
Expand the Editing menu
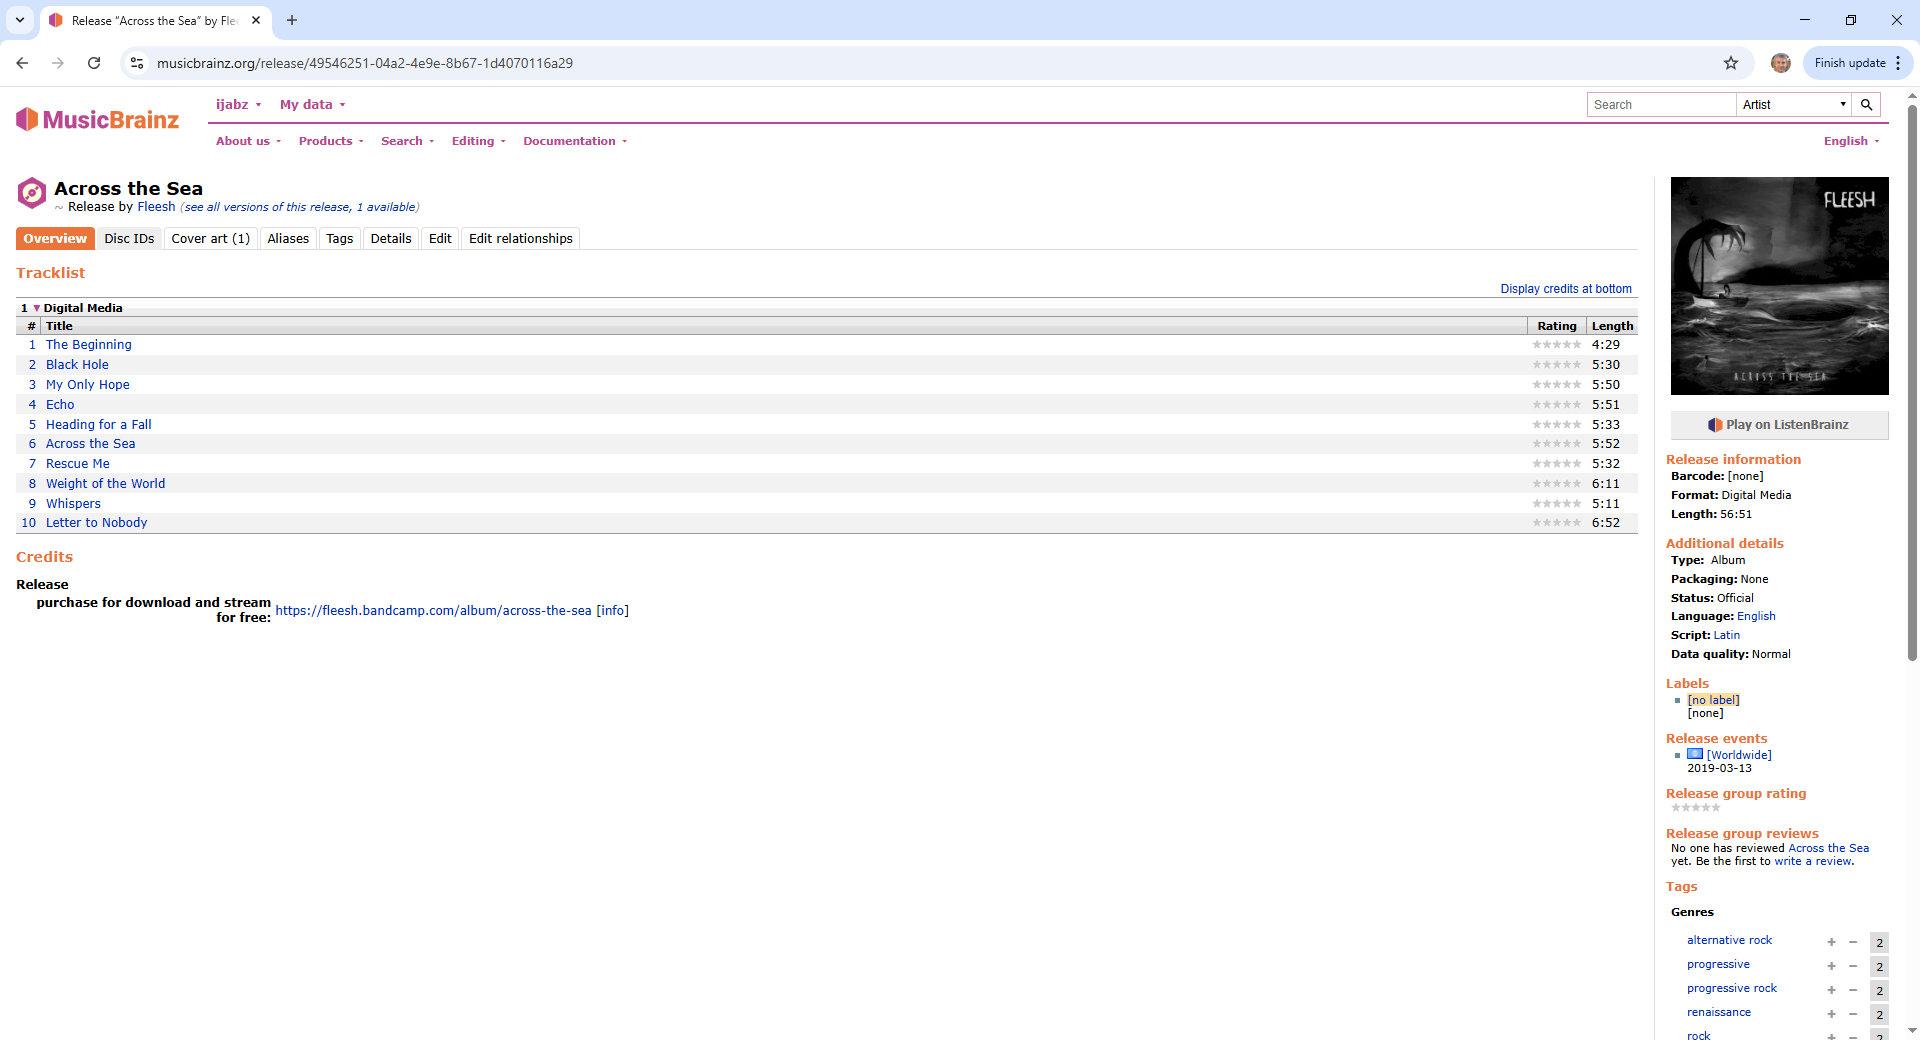pyautogui.click(x=478, y=141)
